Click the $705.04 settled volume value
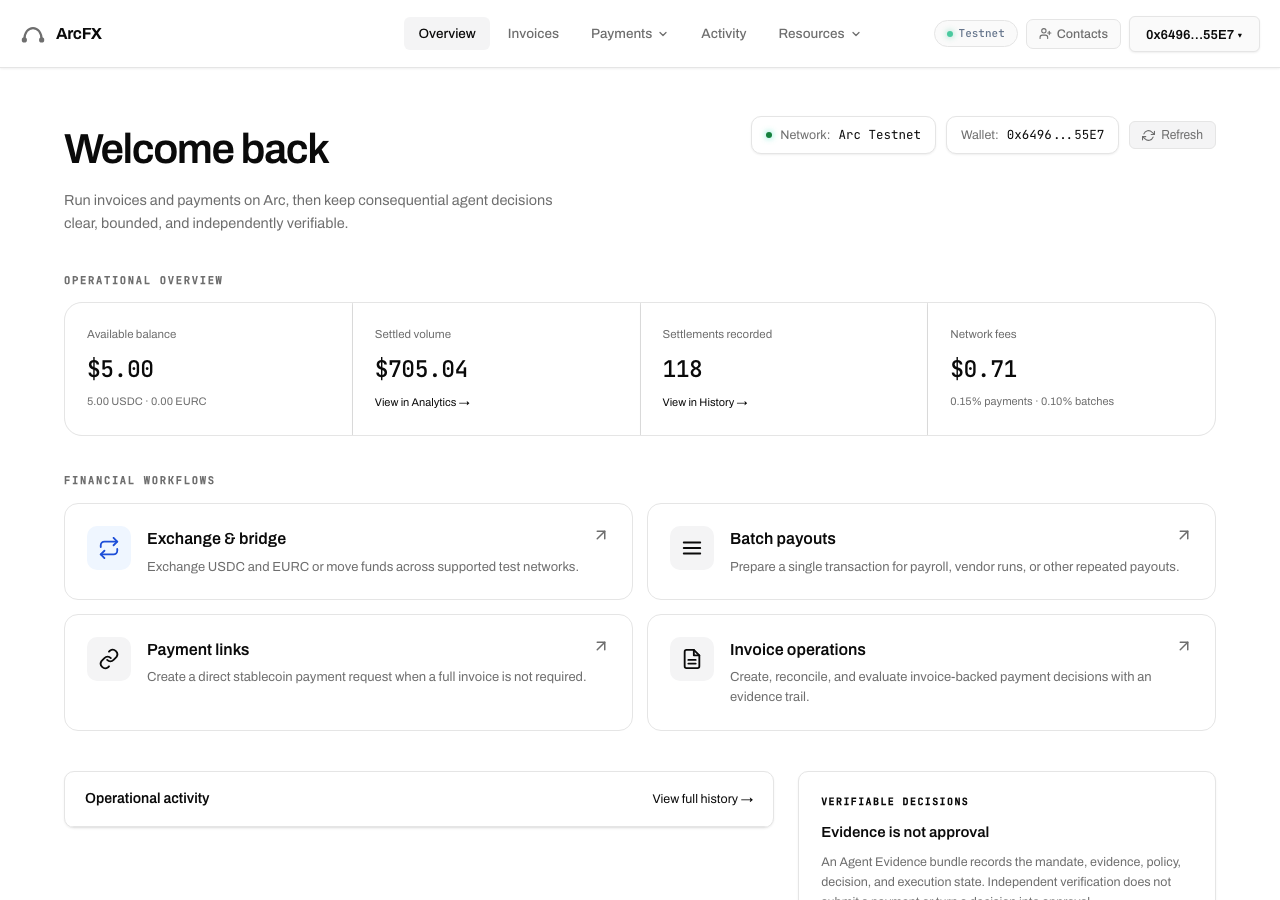The height and width of the screenshot is (900, 1280). click(421, 369)
